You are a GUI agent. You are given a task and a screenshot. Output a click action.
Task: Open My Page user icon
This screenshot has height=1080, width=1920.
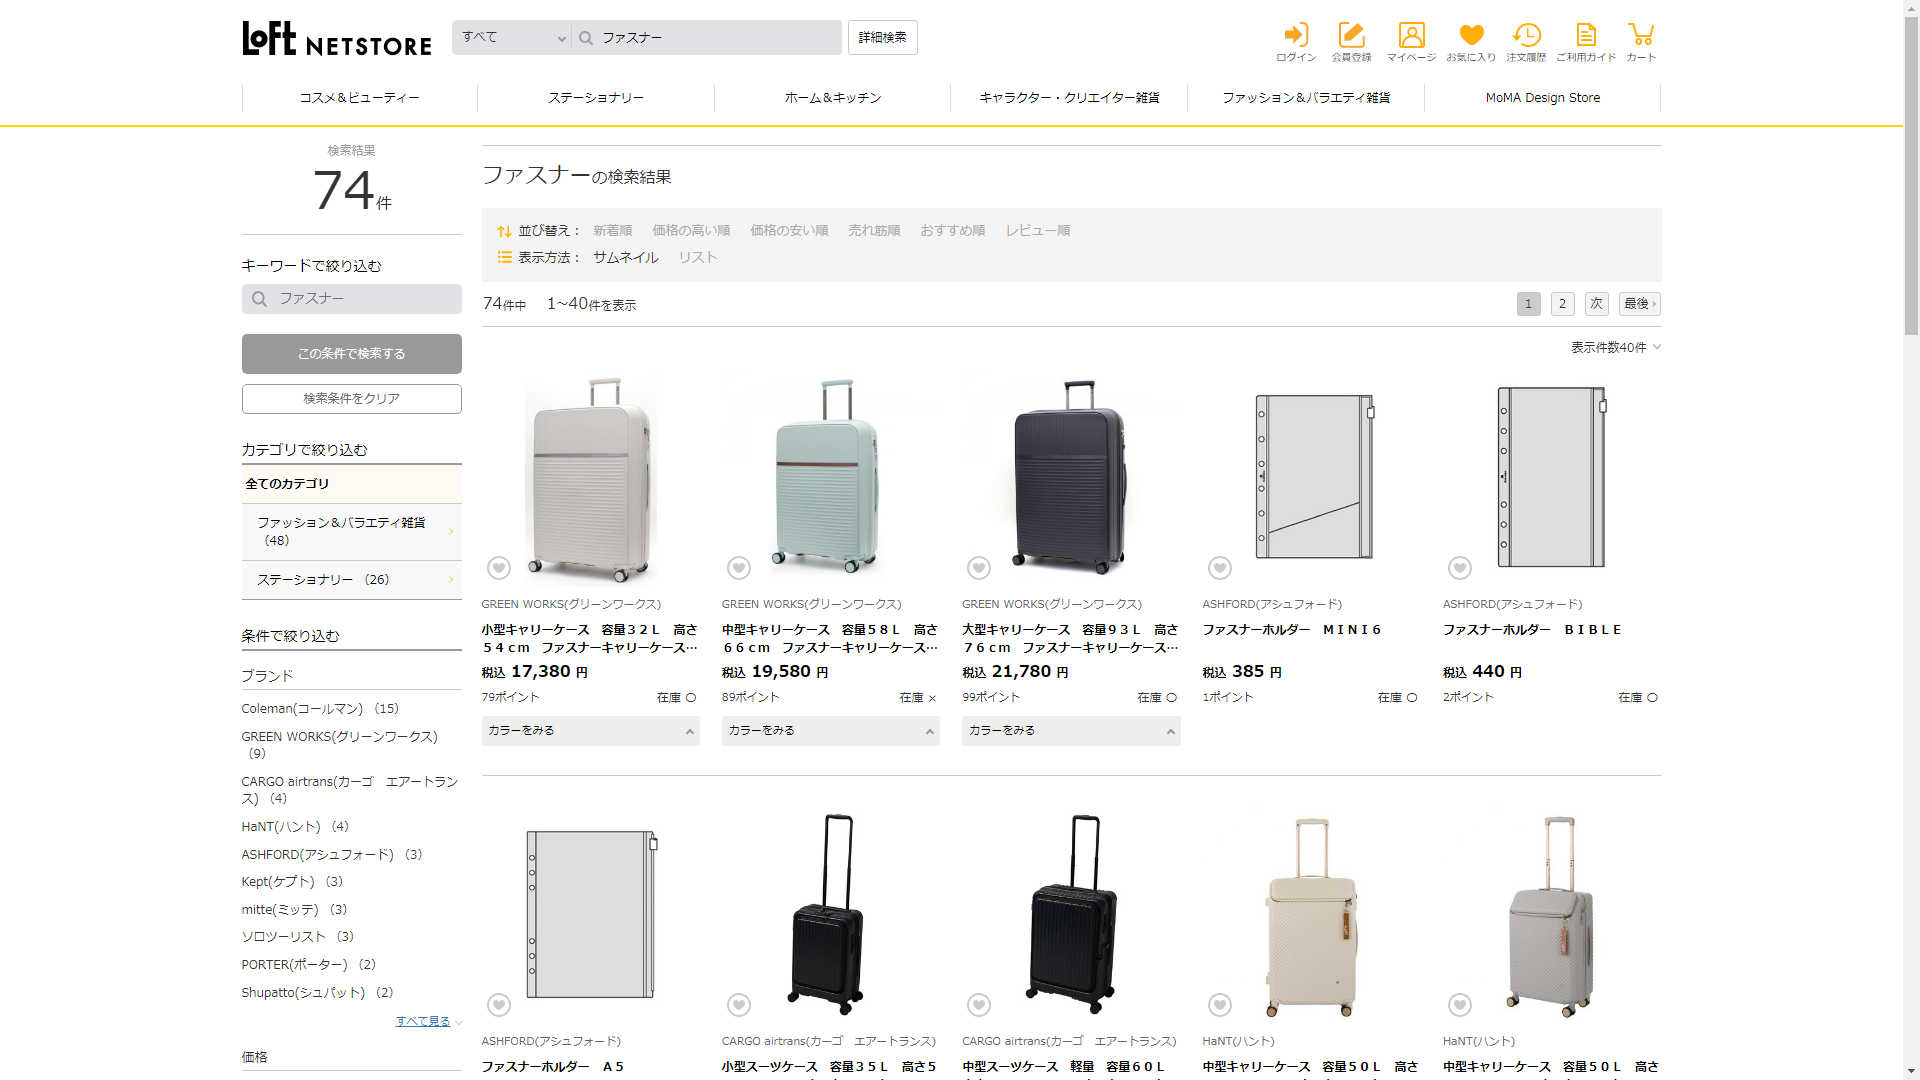(x=1411, y=36)
